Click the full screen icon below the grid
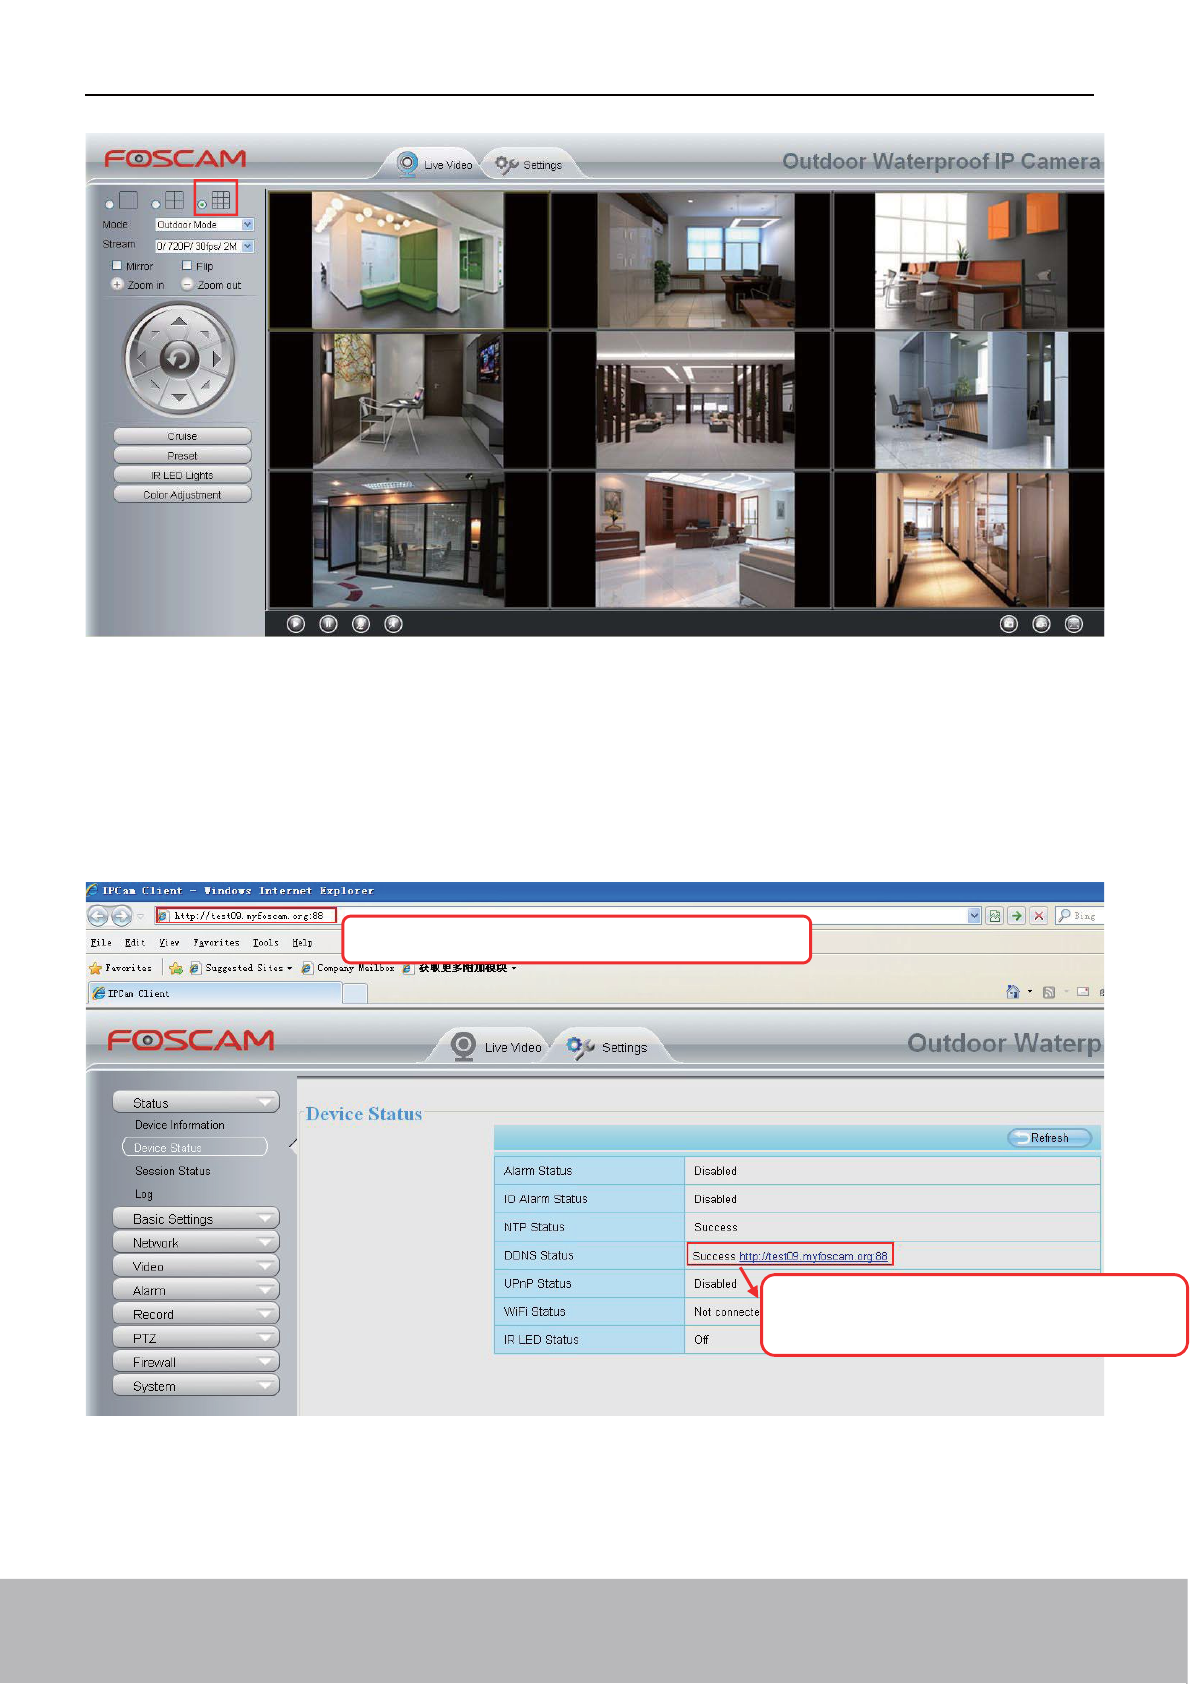 click(1074, 623)
